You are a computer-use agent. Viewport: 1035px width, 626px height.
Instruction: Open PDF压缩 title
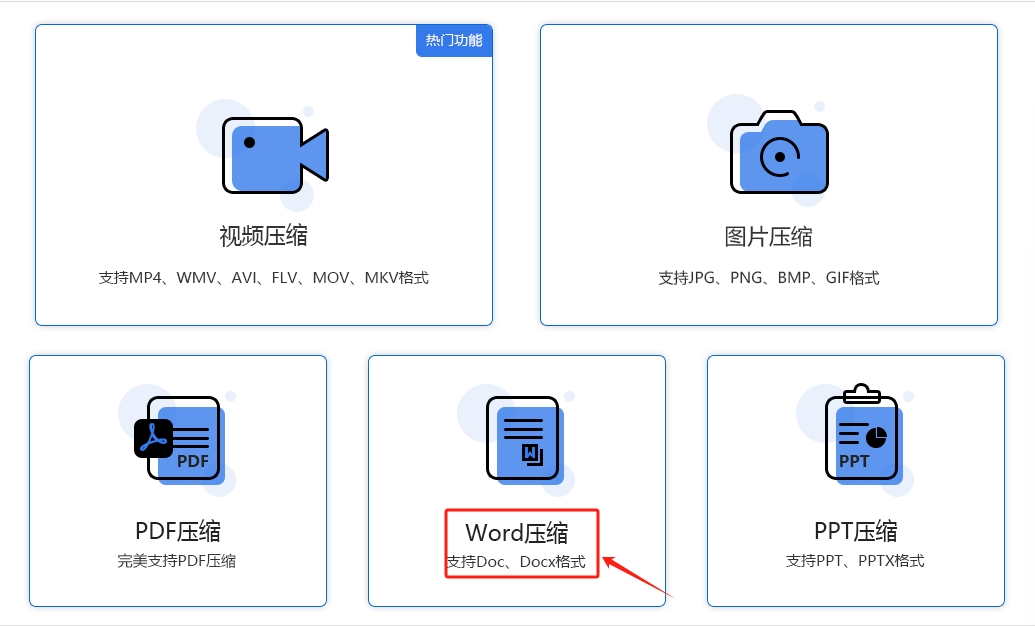[x=178, y=531]
